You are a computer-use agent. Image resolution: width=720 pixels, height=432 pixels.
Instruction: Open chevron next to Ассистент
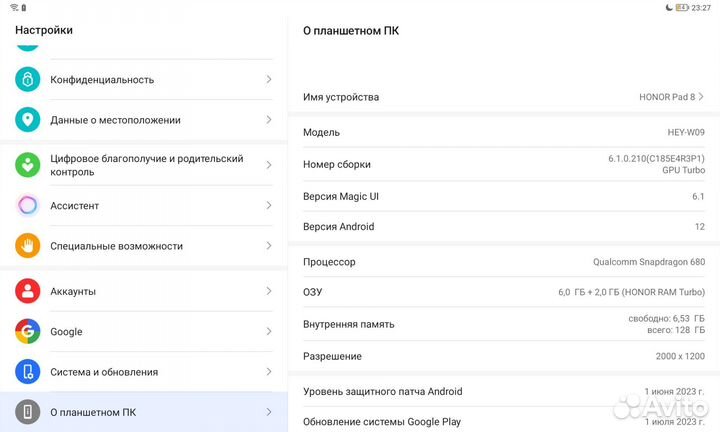point(269,205)
